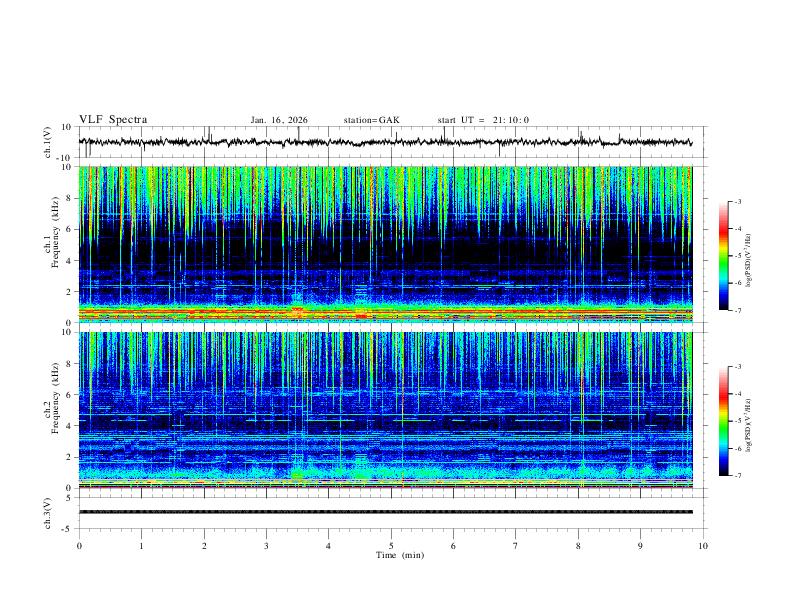Click the time axis tick label "8"
The image size is (792, 612).
(x=578, y=546)
